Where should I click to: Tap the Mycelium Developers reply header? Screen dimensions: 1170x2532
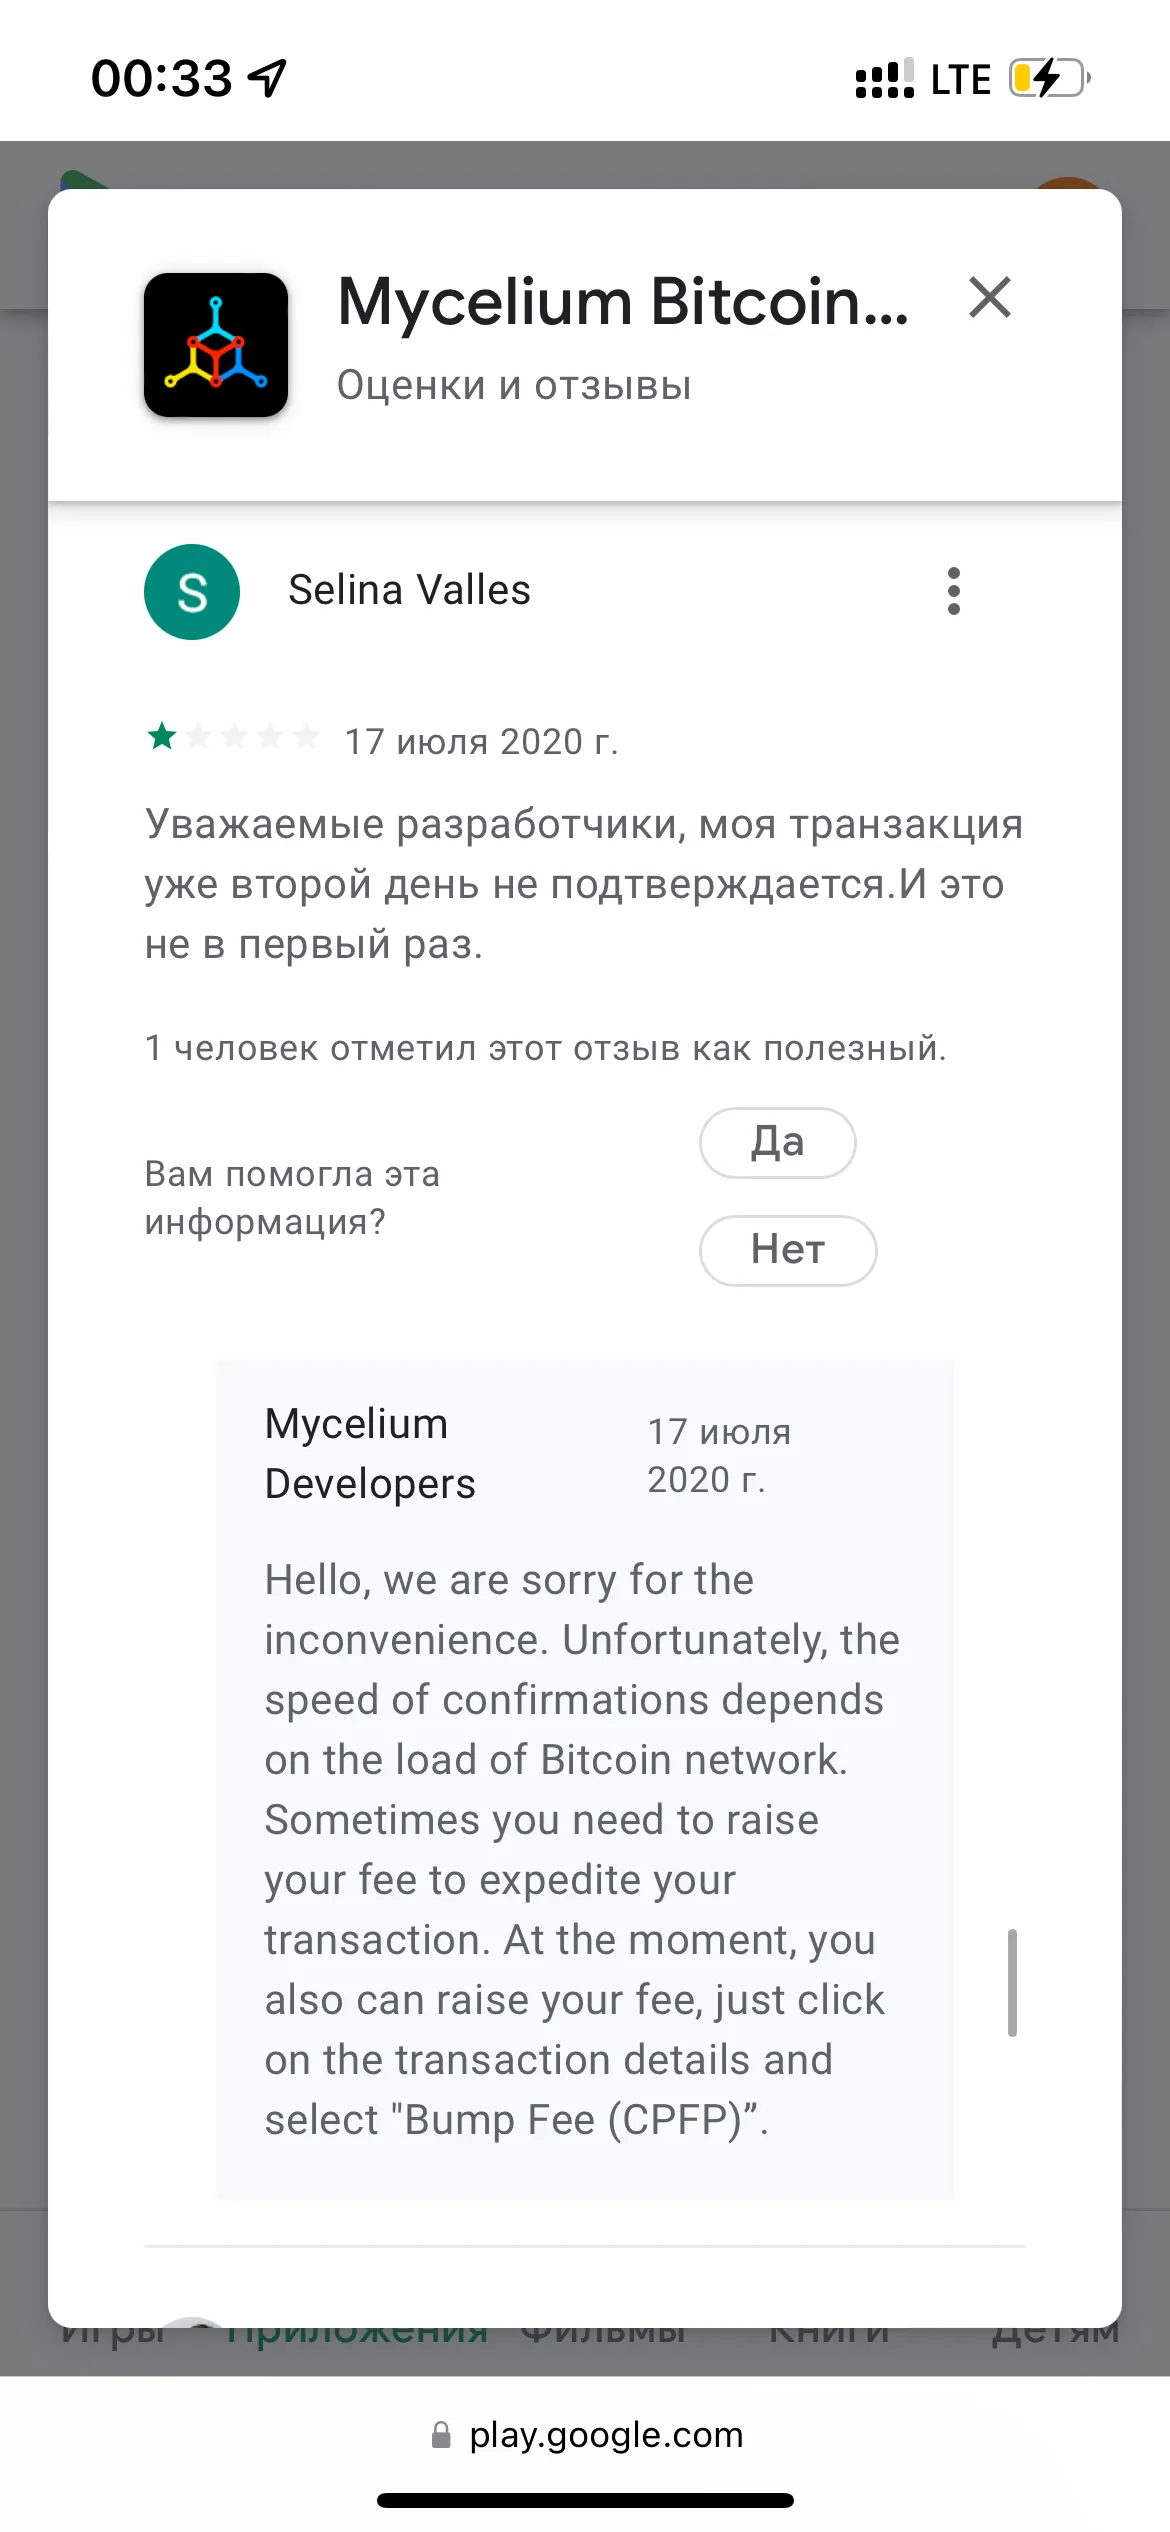pyautogui.click(x=370, y=1454)
